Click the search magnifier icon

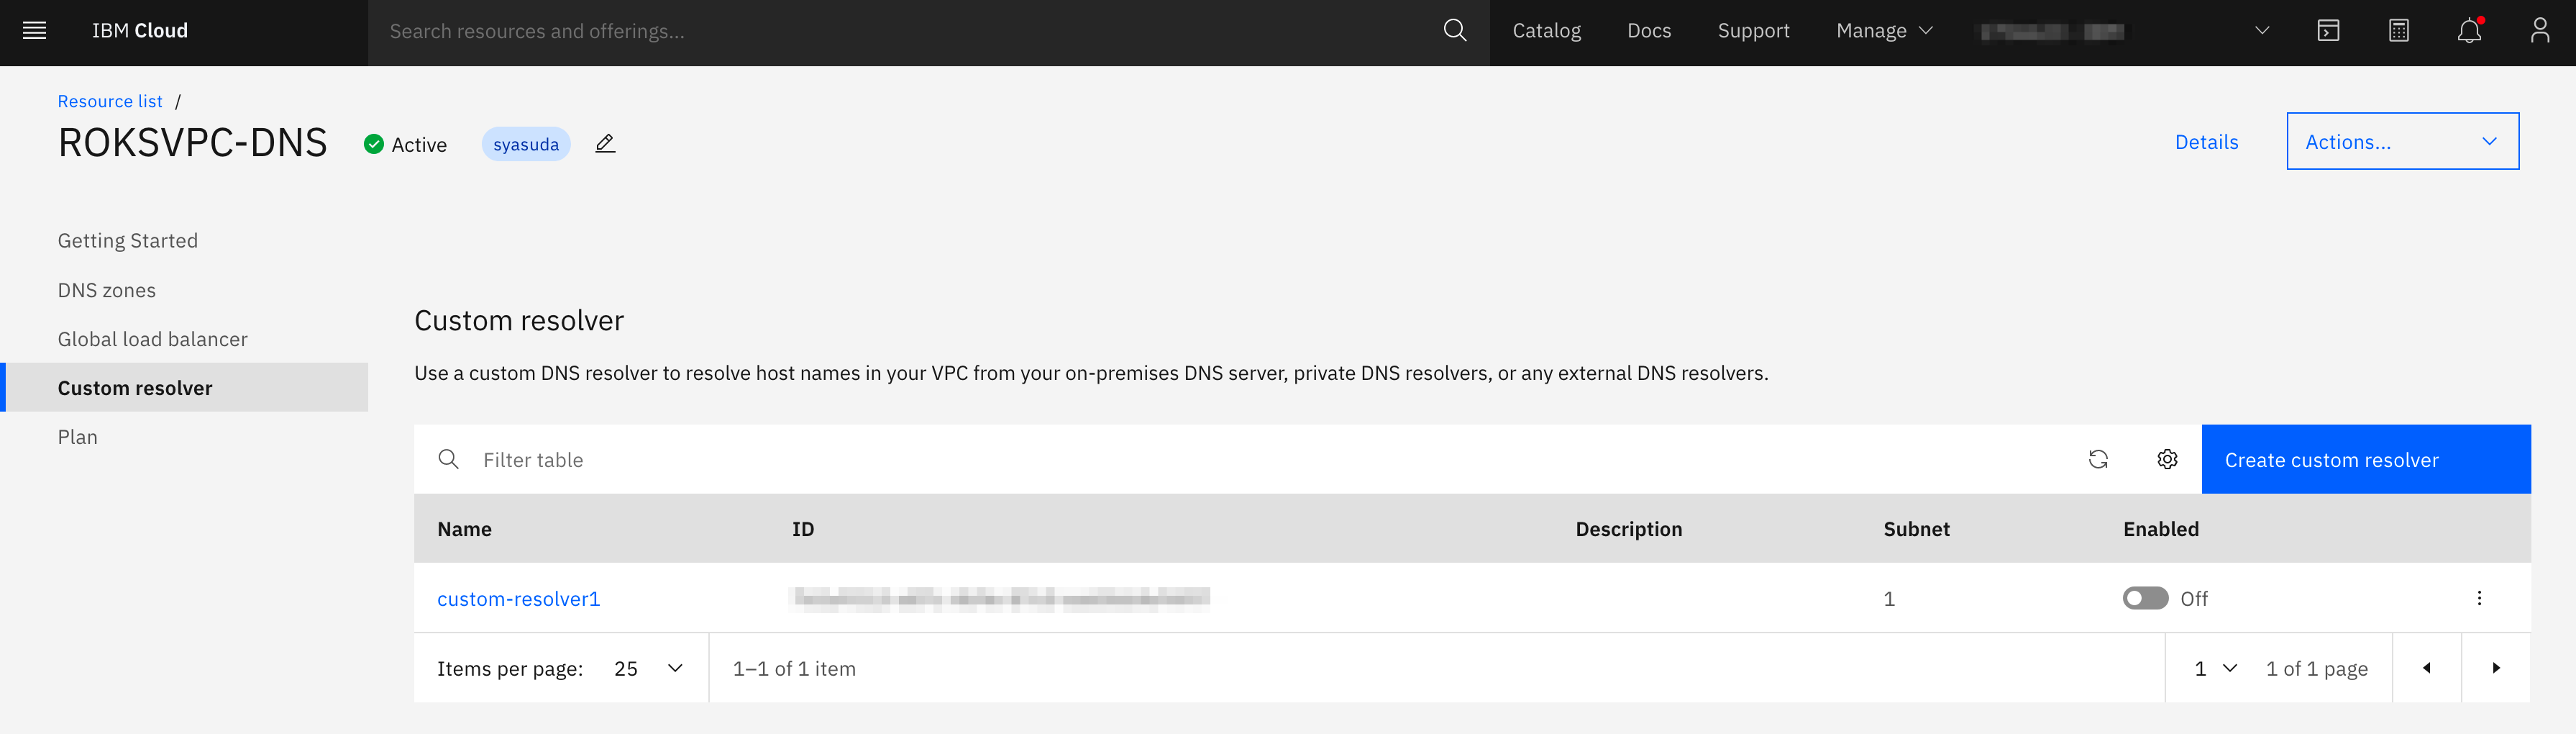pos(1454,31)
